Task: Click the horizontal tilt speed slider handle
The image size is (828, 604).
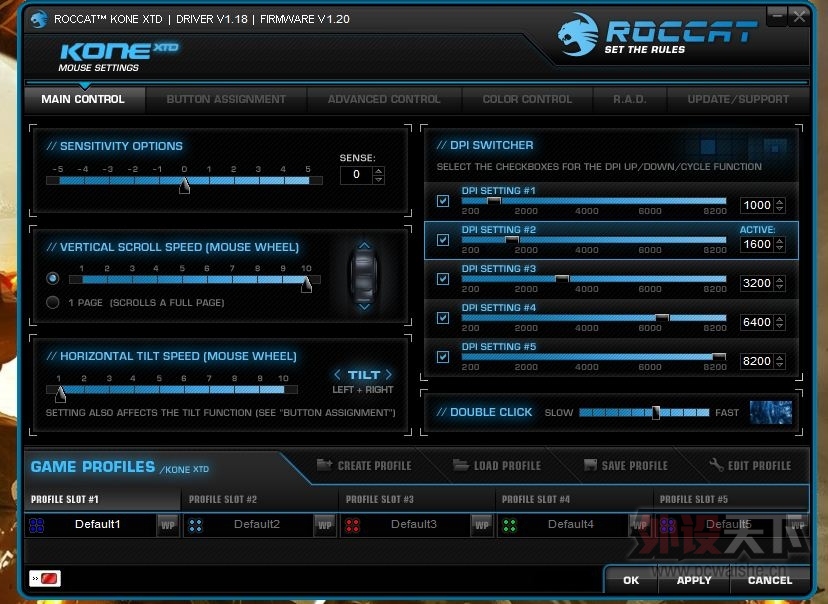Action: [x=61, y=394]
